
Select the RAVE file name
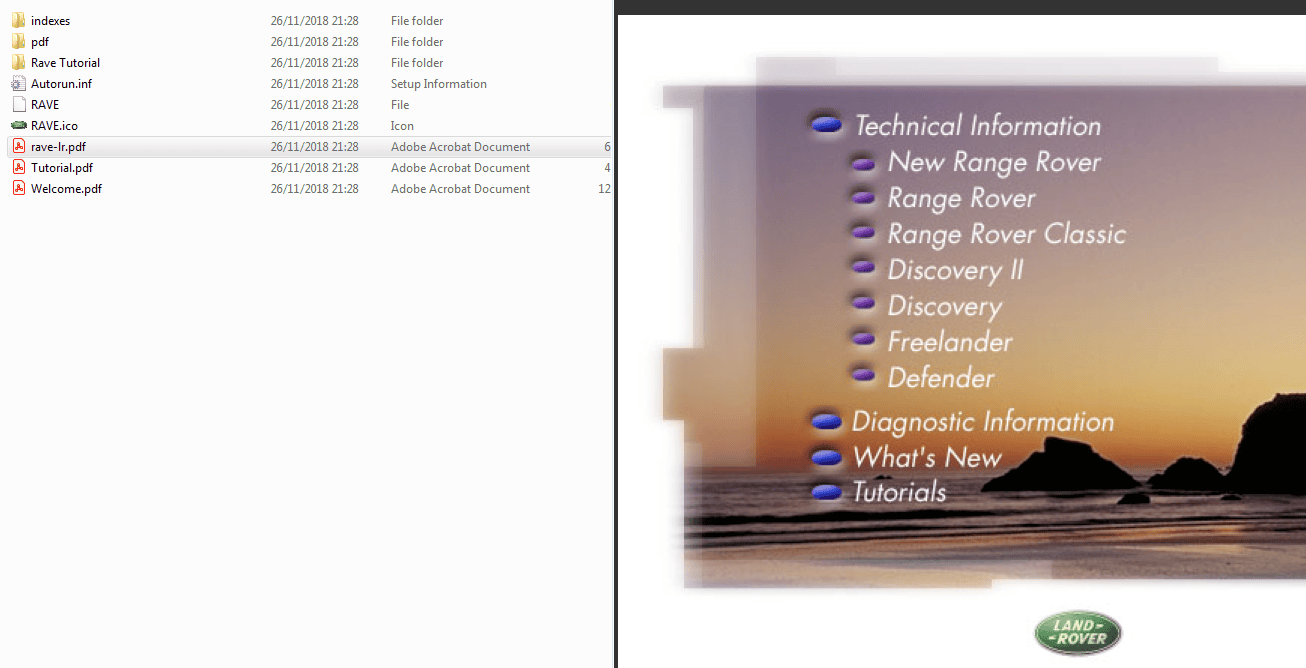click(45, 105)
